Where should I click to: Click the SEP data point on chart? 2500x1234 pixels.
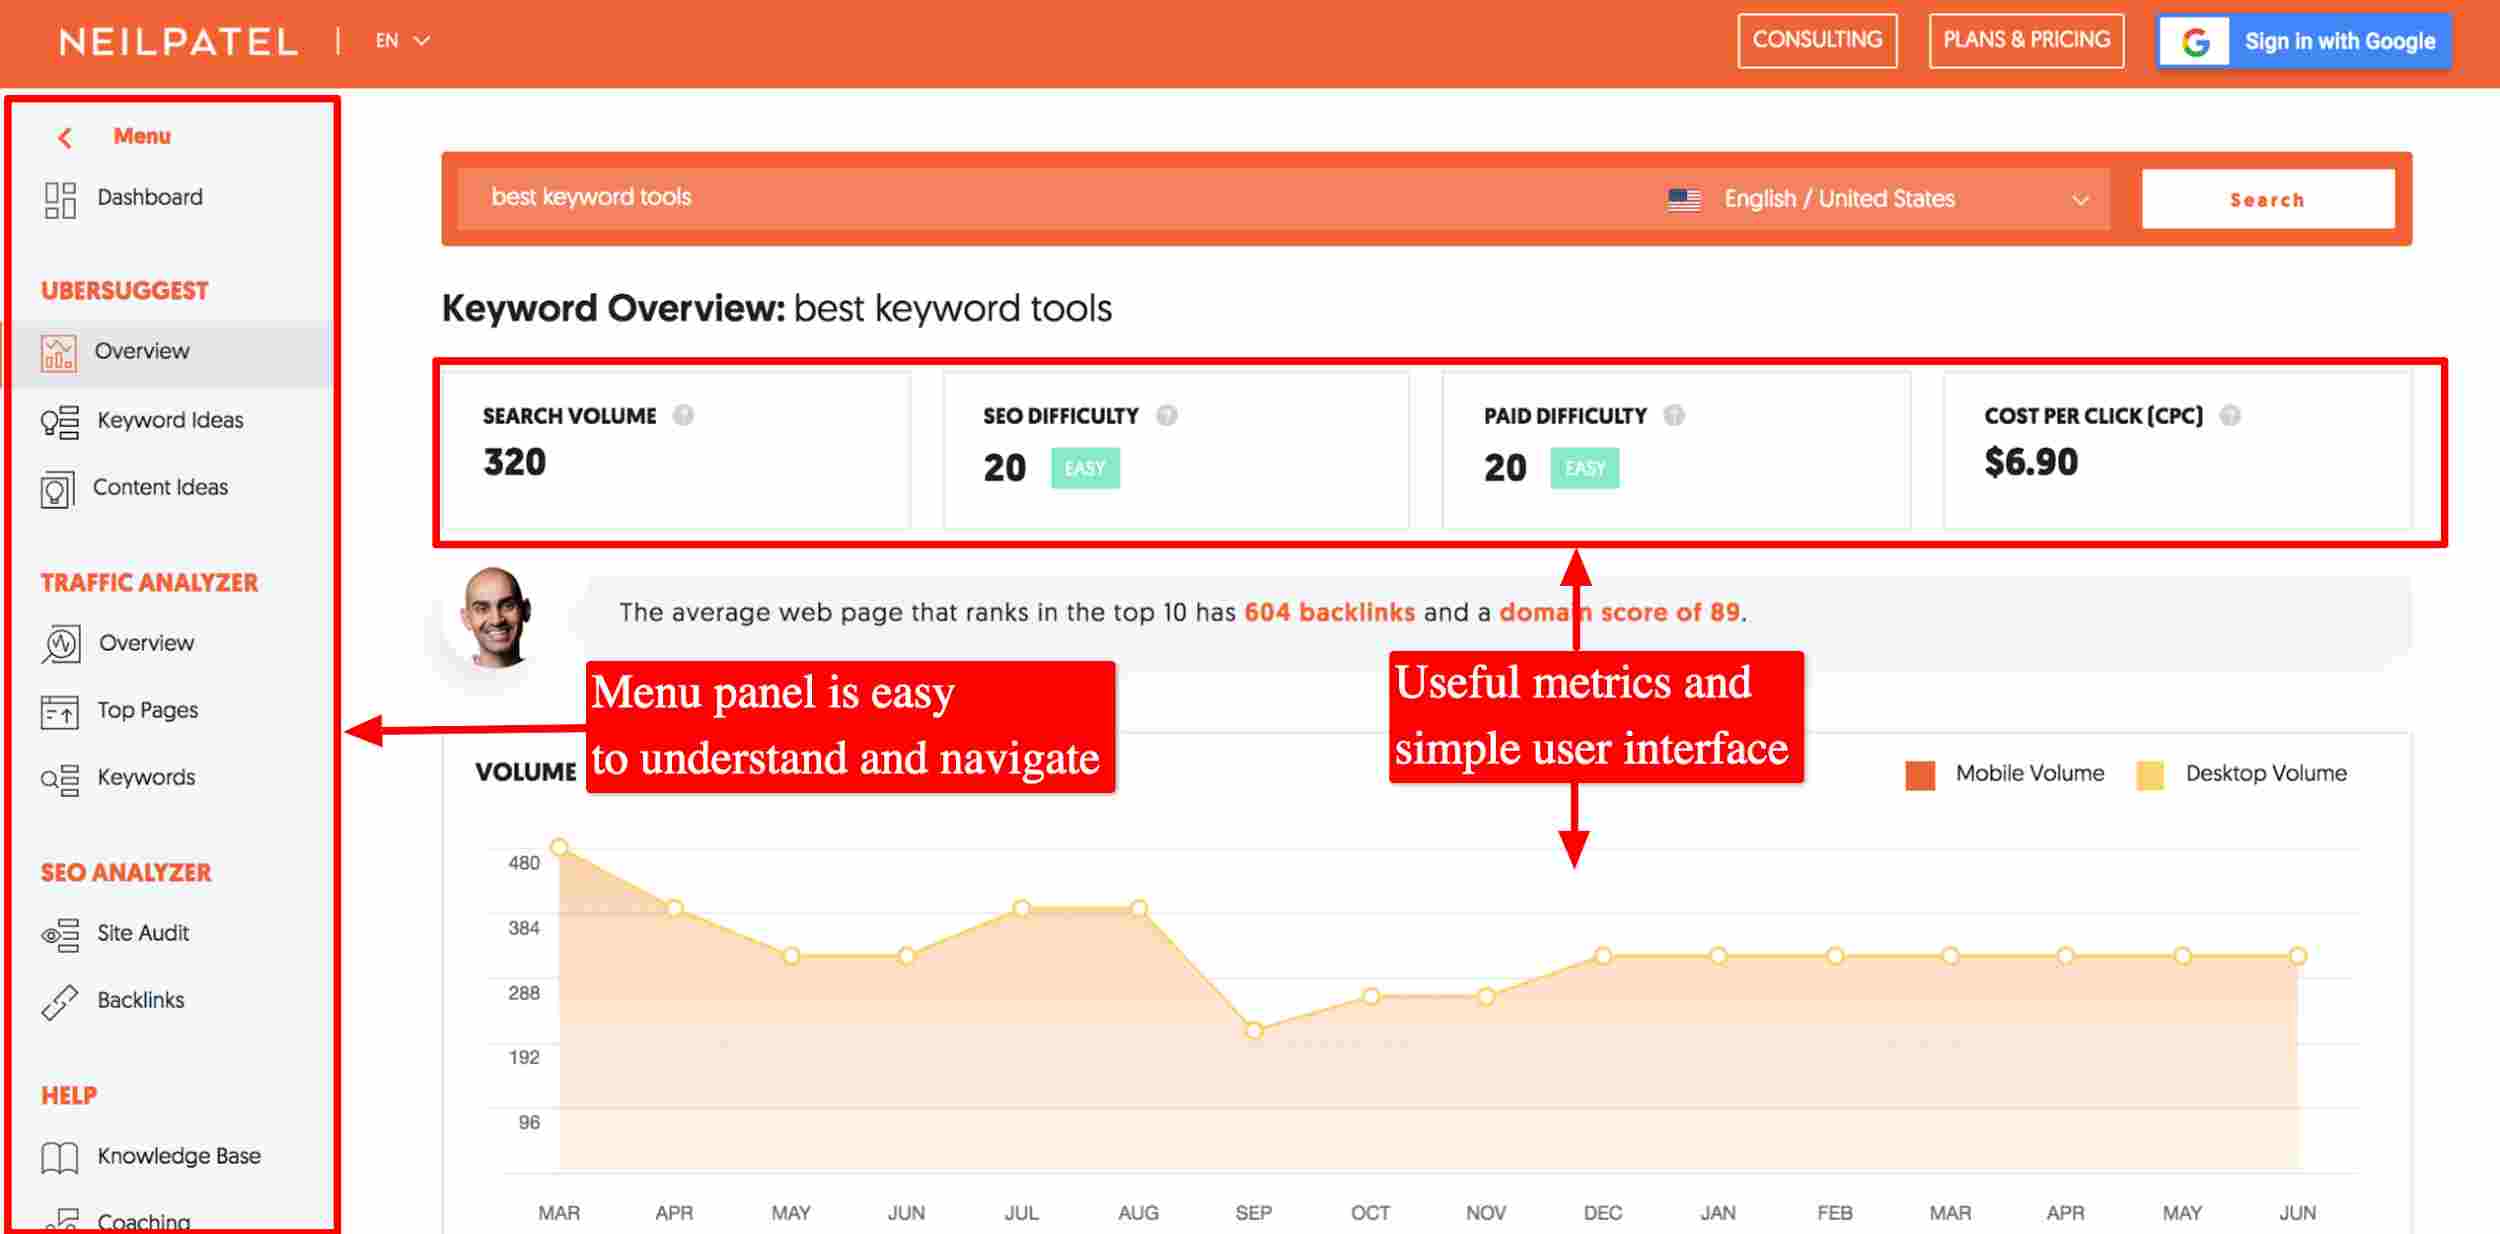[1254, 1030]
